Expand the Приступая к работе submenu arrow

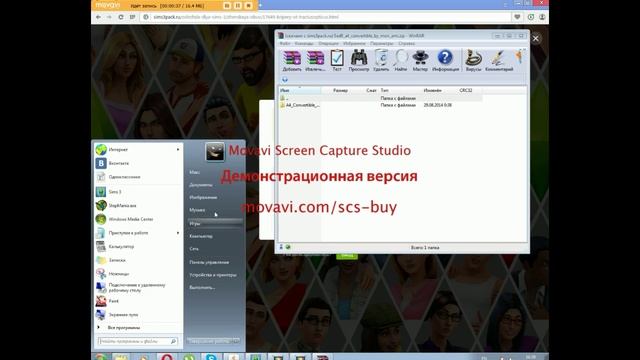point(178,233)
